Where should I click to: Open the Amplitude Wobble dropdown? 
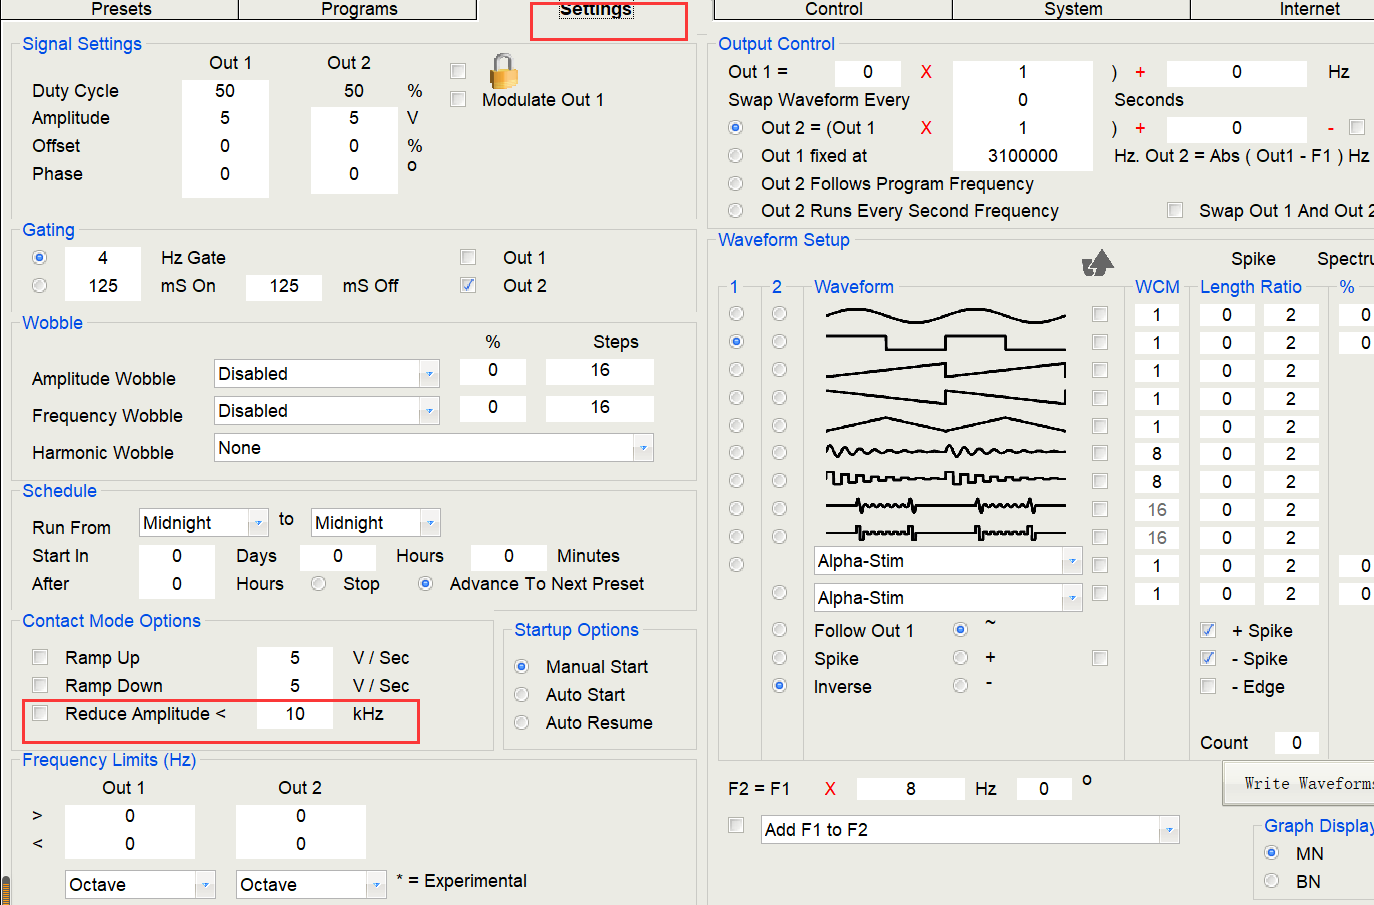click(428, 374)
